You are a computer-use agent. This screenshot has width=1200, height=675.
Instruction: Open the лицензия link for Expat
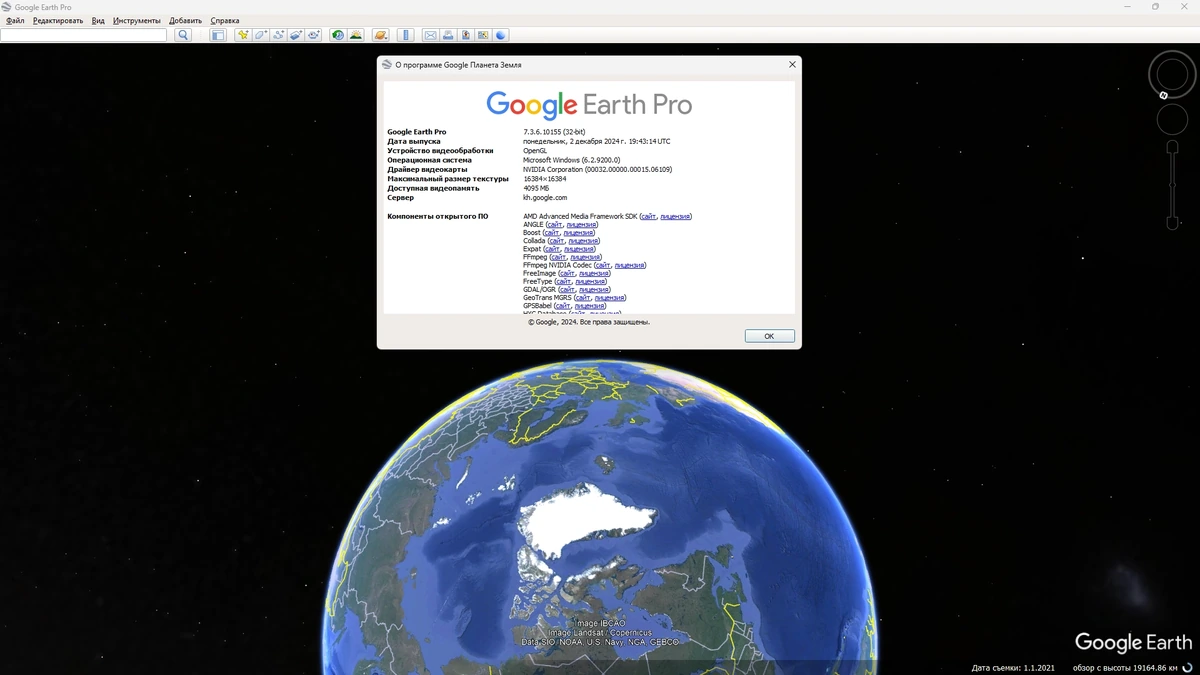click(x=579, y=249)
